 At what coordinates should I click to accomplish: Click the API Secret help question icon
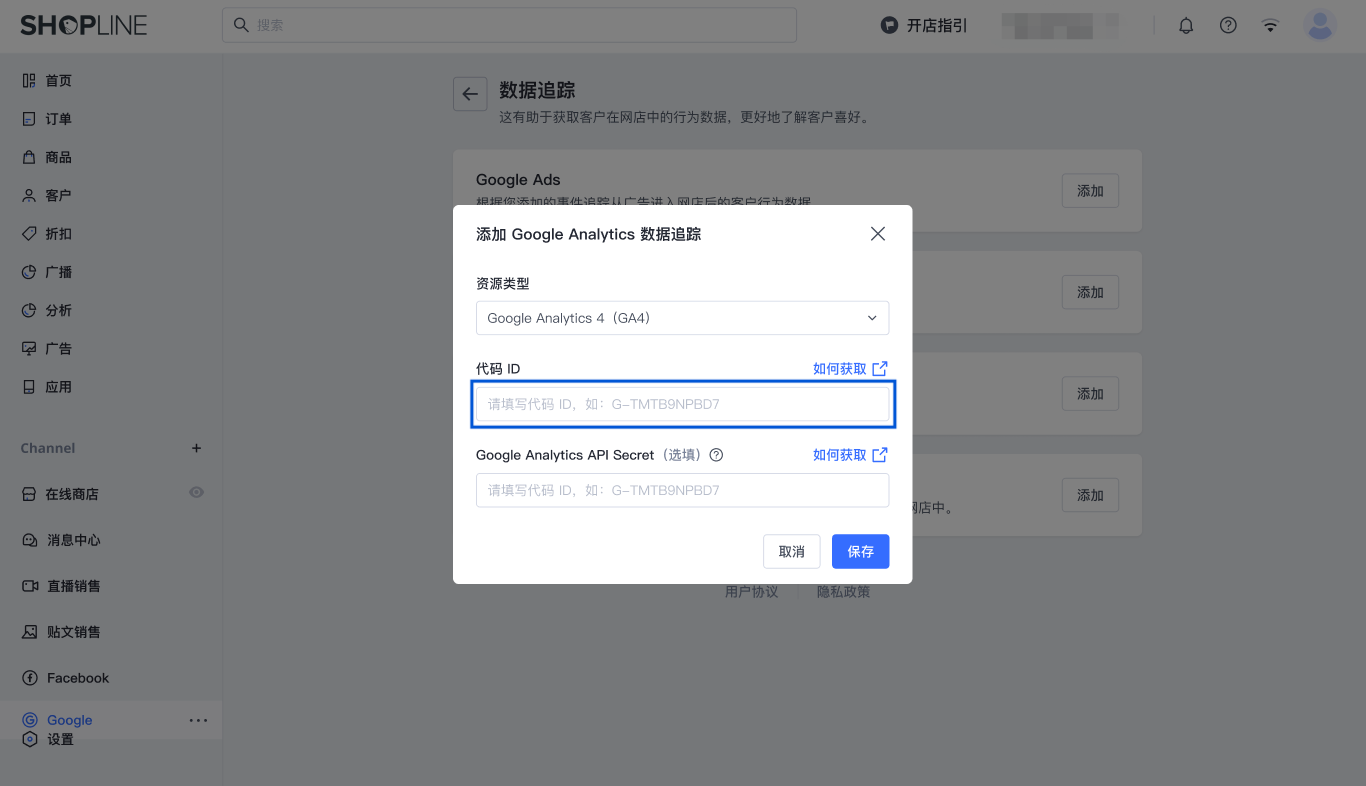tap(716, 455)
